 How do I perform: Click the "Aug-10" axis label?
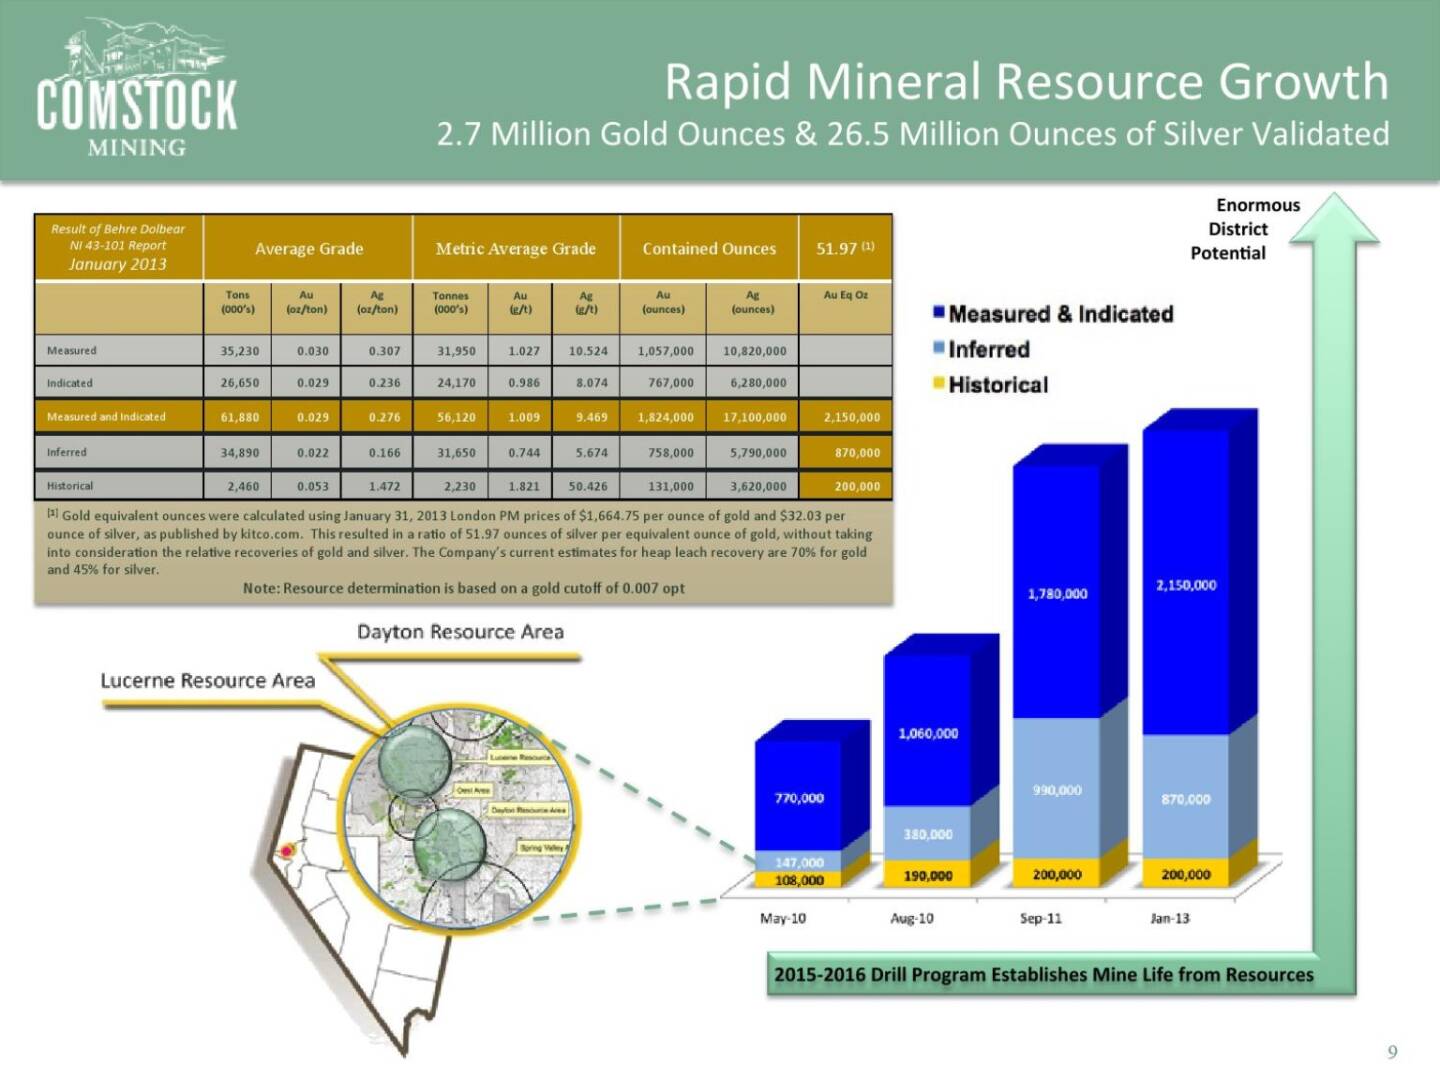[x=912, y=918]
